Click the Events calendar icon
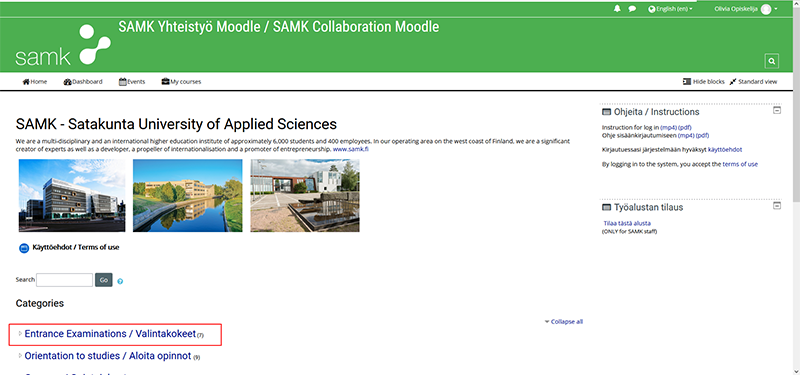Image resolution: width=800 pixels, height=375 pixels. (x=122, y=82)
